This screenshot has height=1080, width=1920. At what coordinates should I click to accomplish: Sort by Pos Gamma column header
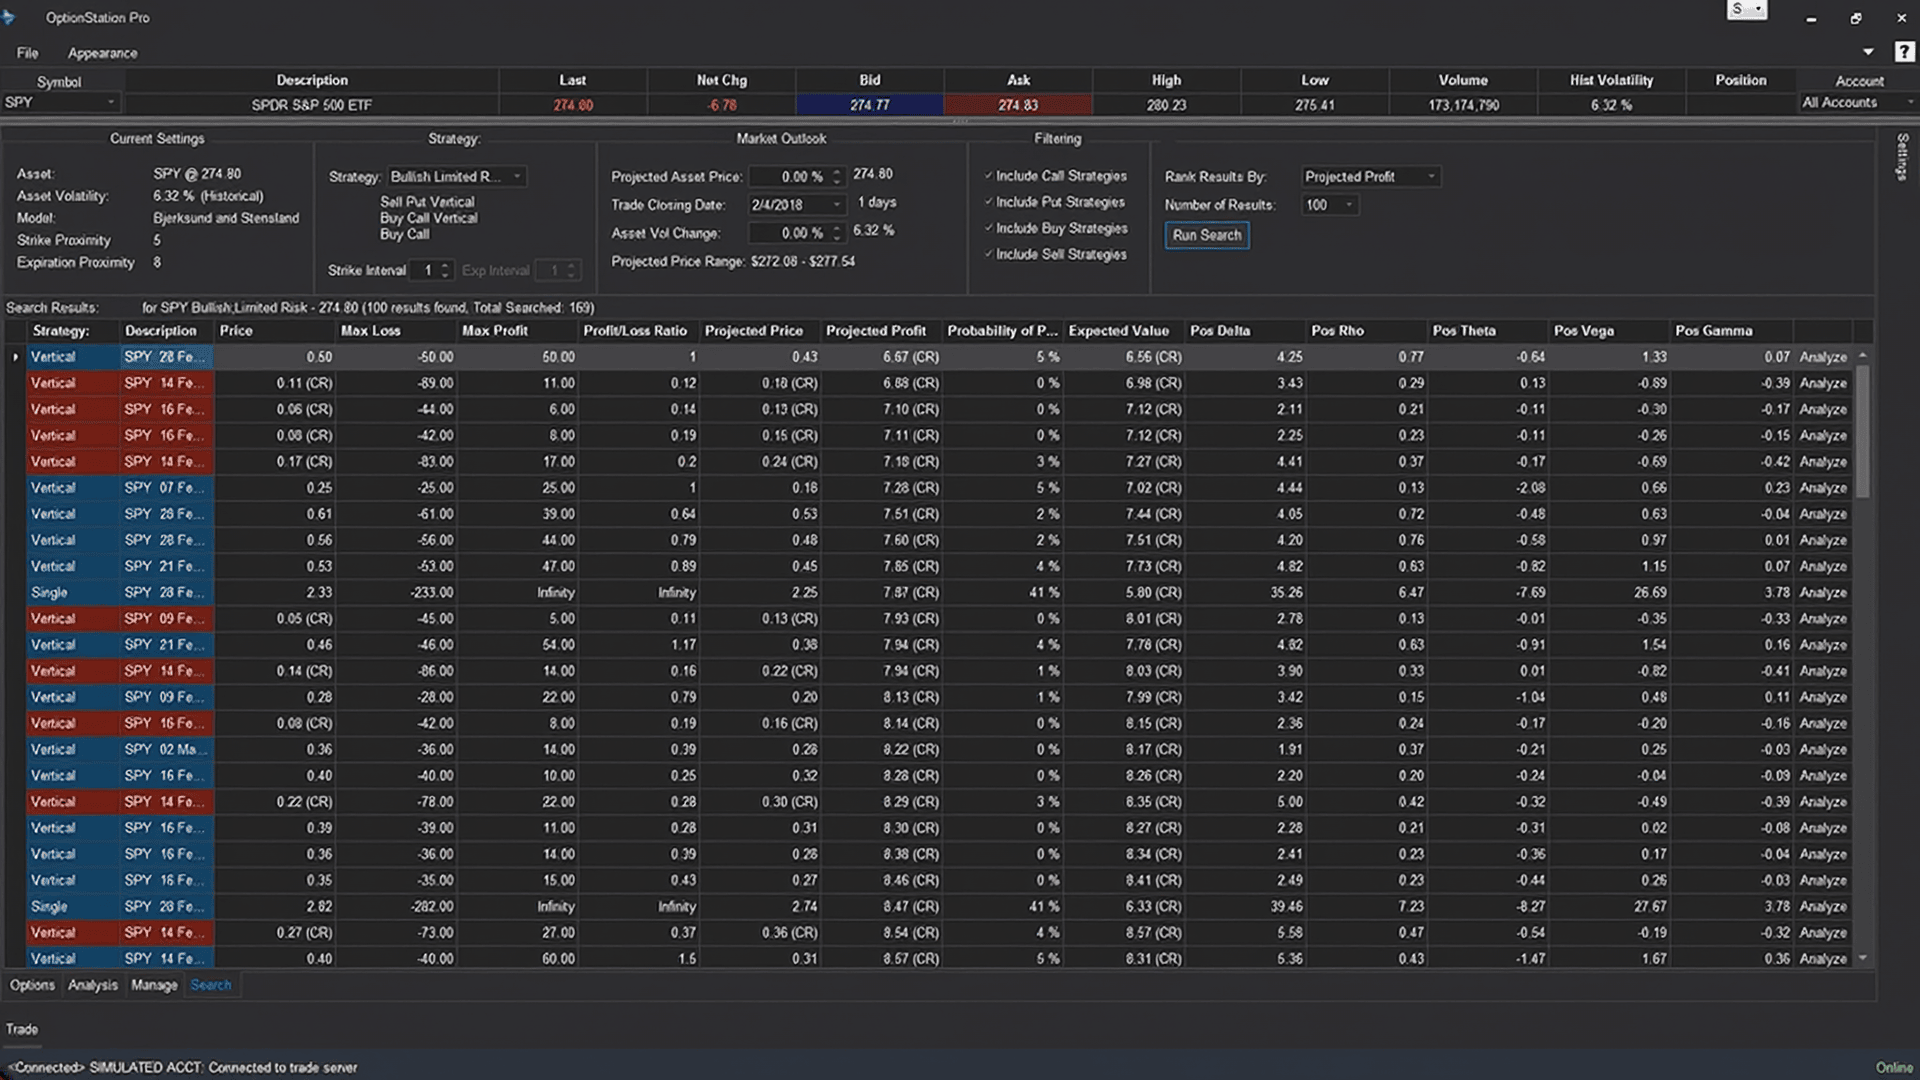pyautogui.click(x=1731, y=331)
